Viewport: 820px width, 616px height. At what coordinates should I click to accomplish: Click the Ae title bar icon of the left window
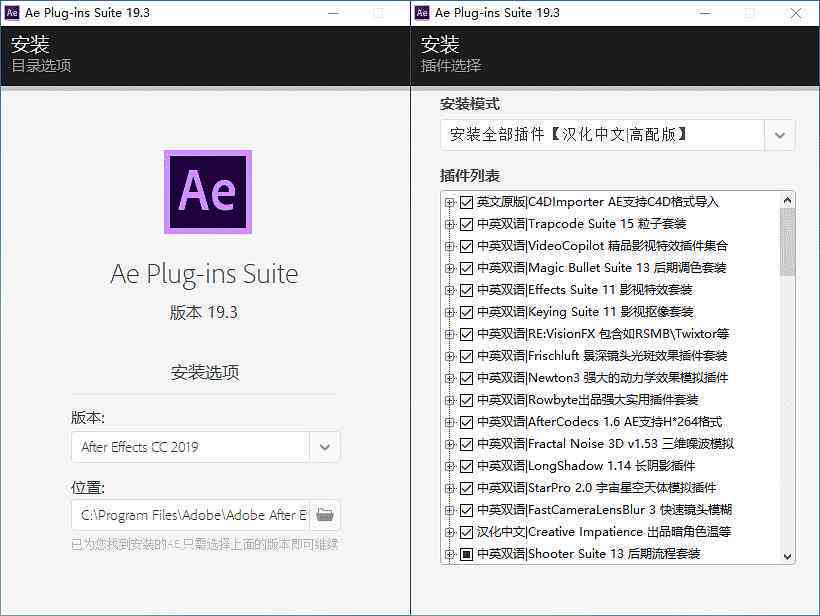coord(12,13)
